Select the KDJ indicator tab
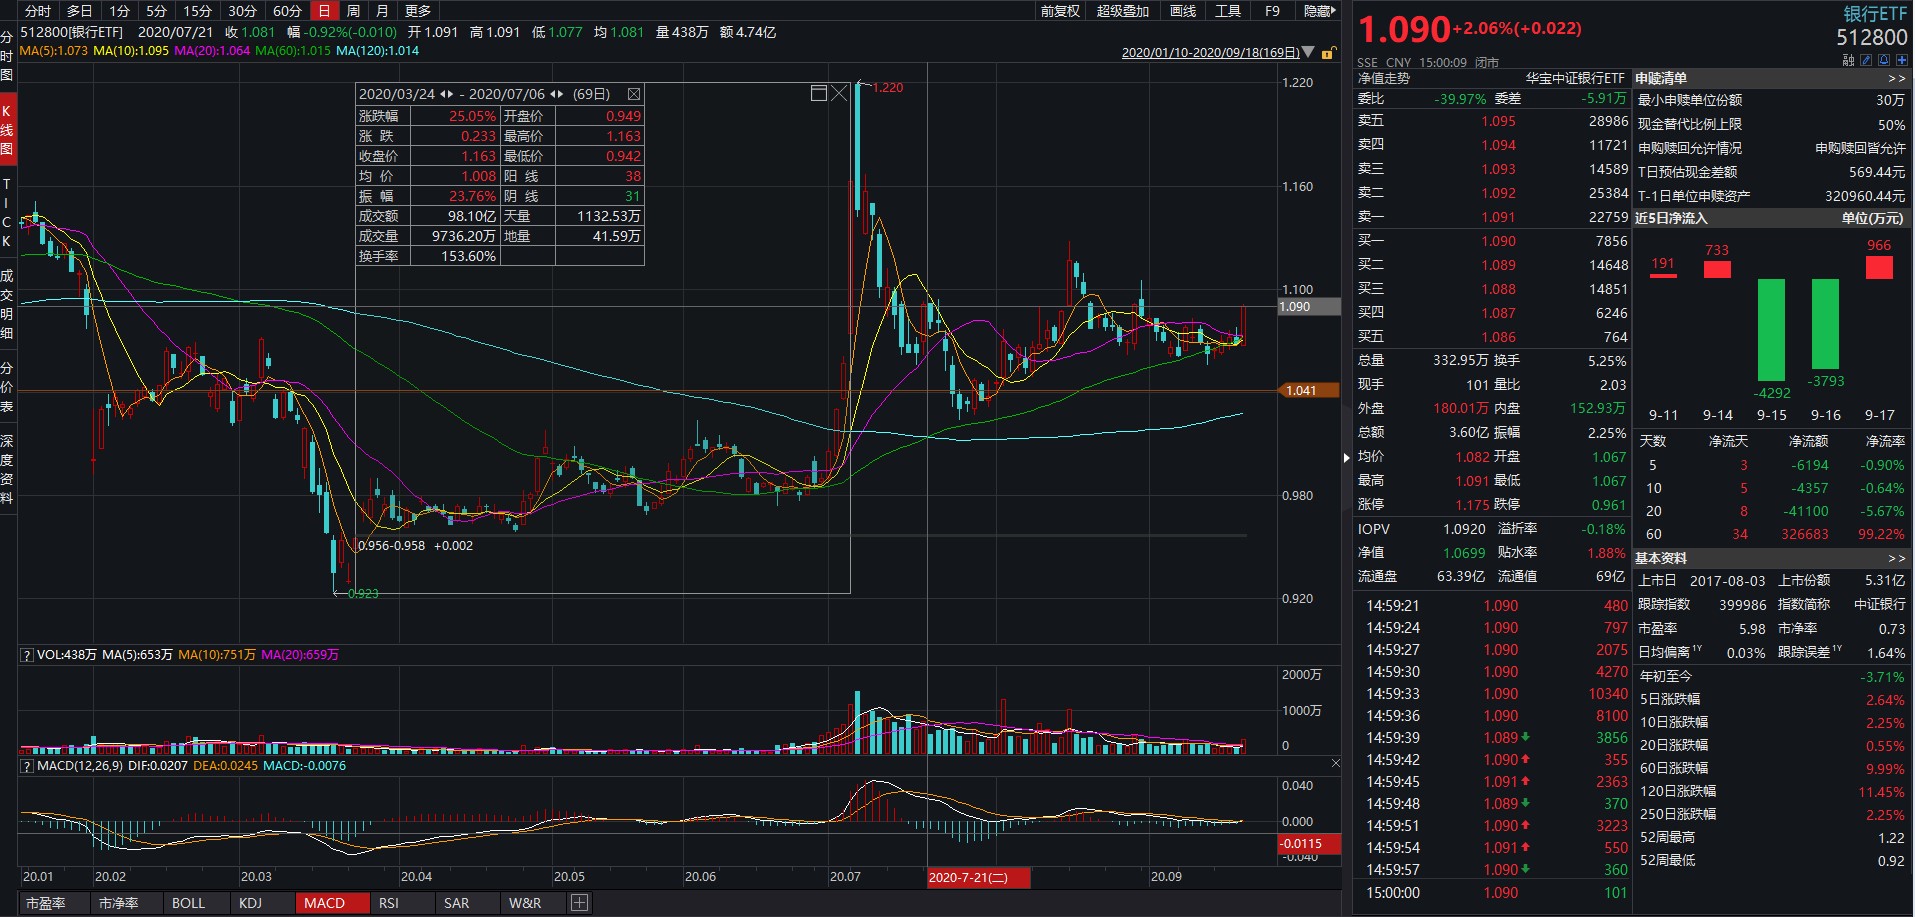 250,903
